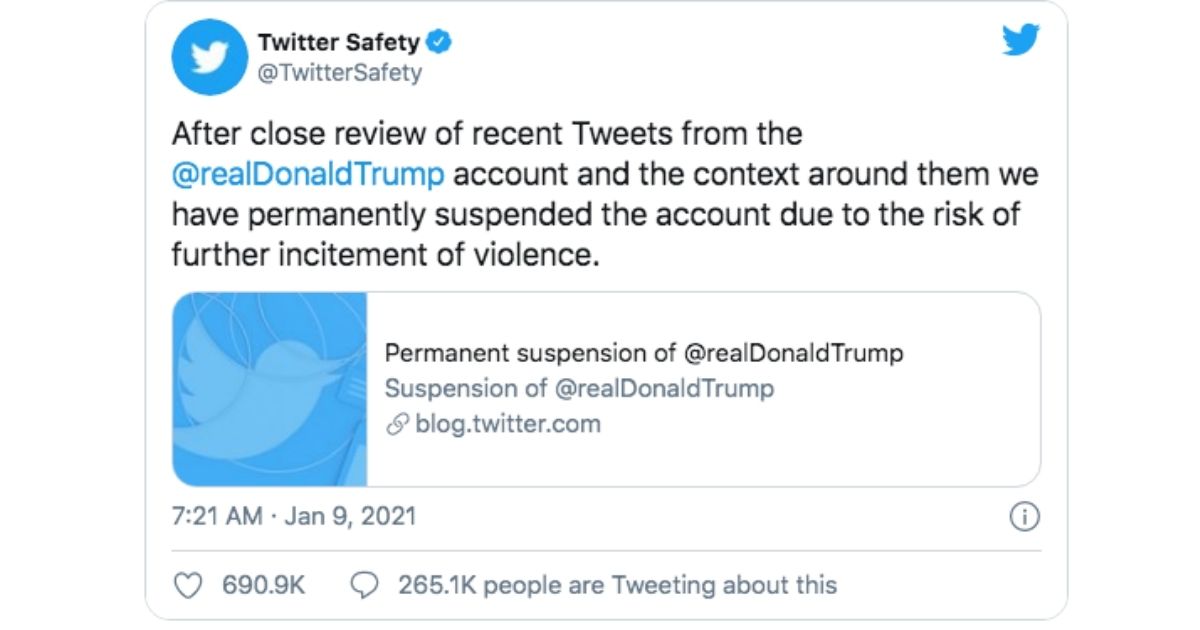The width and height of the screenshot is (1200, 630).
Task: Click the @realDonaldTrump mention in tweet text
Action: [308, 174]
